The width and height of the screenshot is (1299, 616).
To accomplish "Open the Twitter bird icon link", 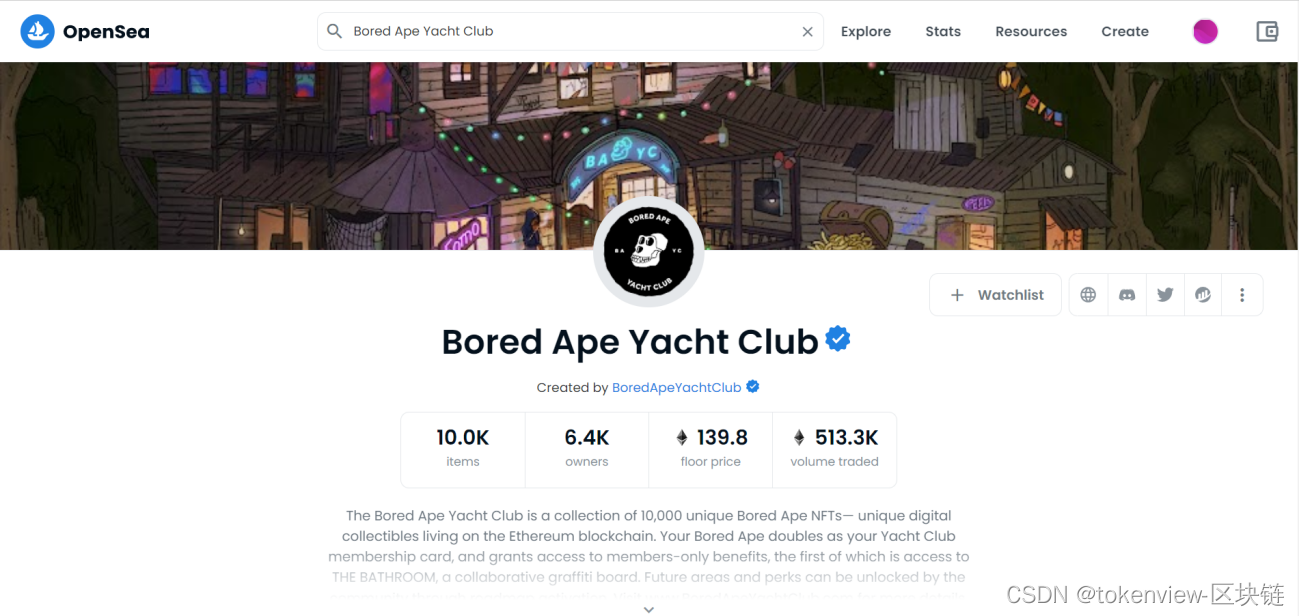I will coord(1165,295).
